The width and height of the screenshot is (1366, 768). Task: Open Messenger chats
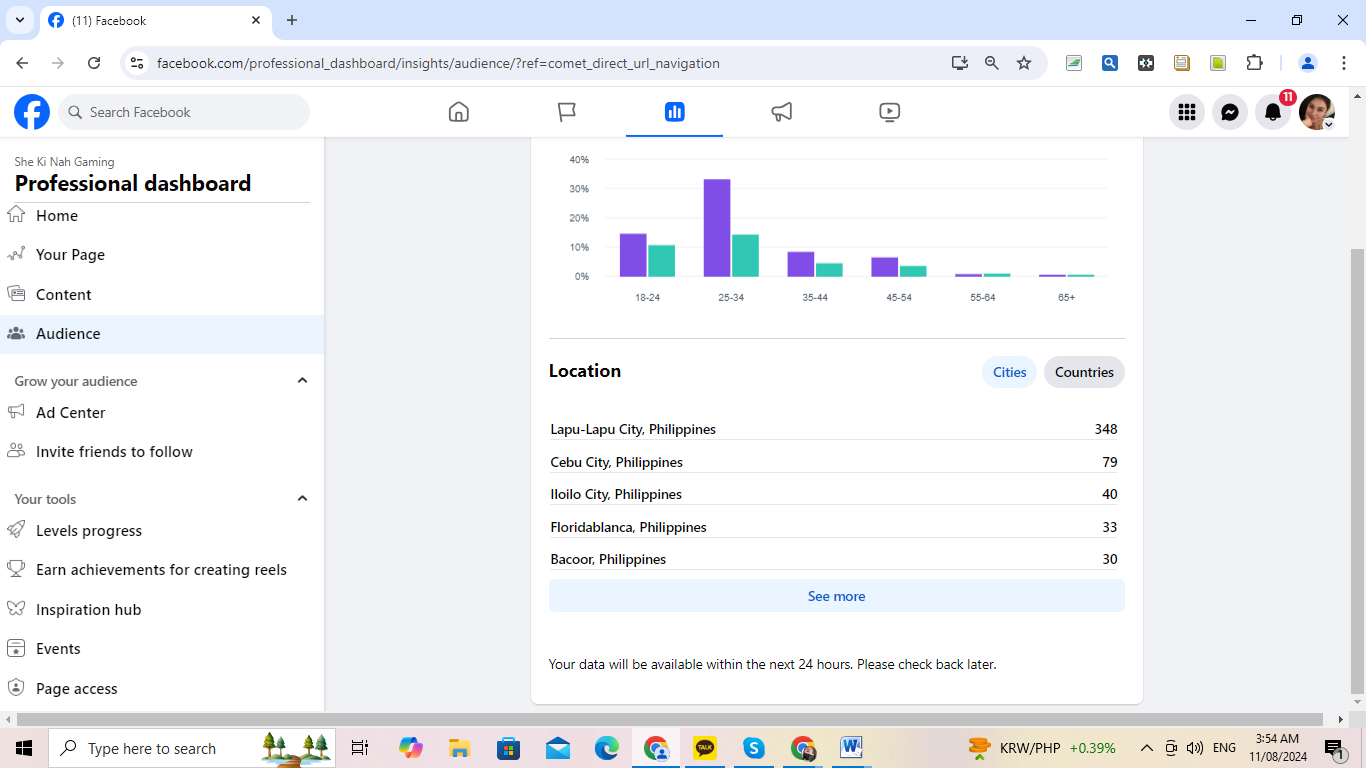(1230, 112)
